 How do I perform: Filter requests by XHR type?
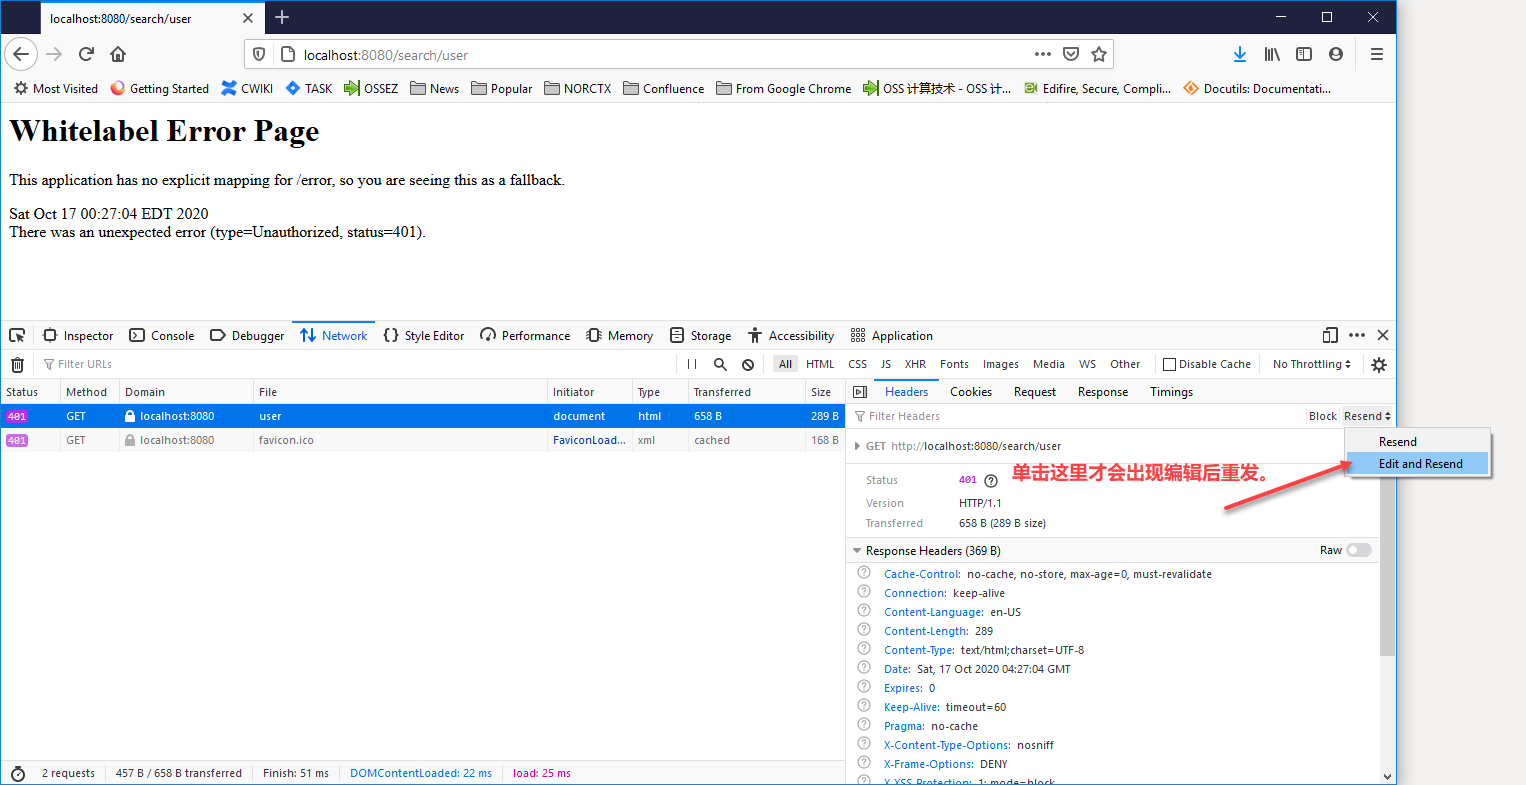[915, 364]
